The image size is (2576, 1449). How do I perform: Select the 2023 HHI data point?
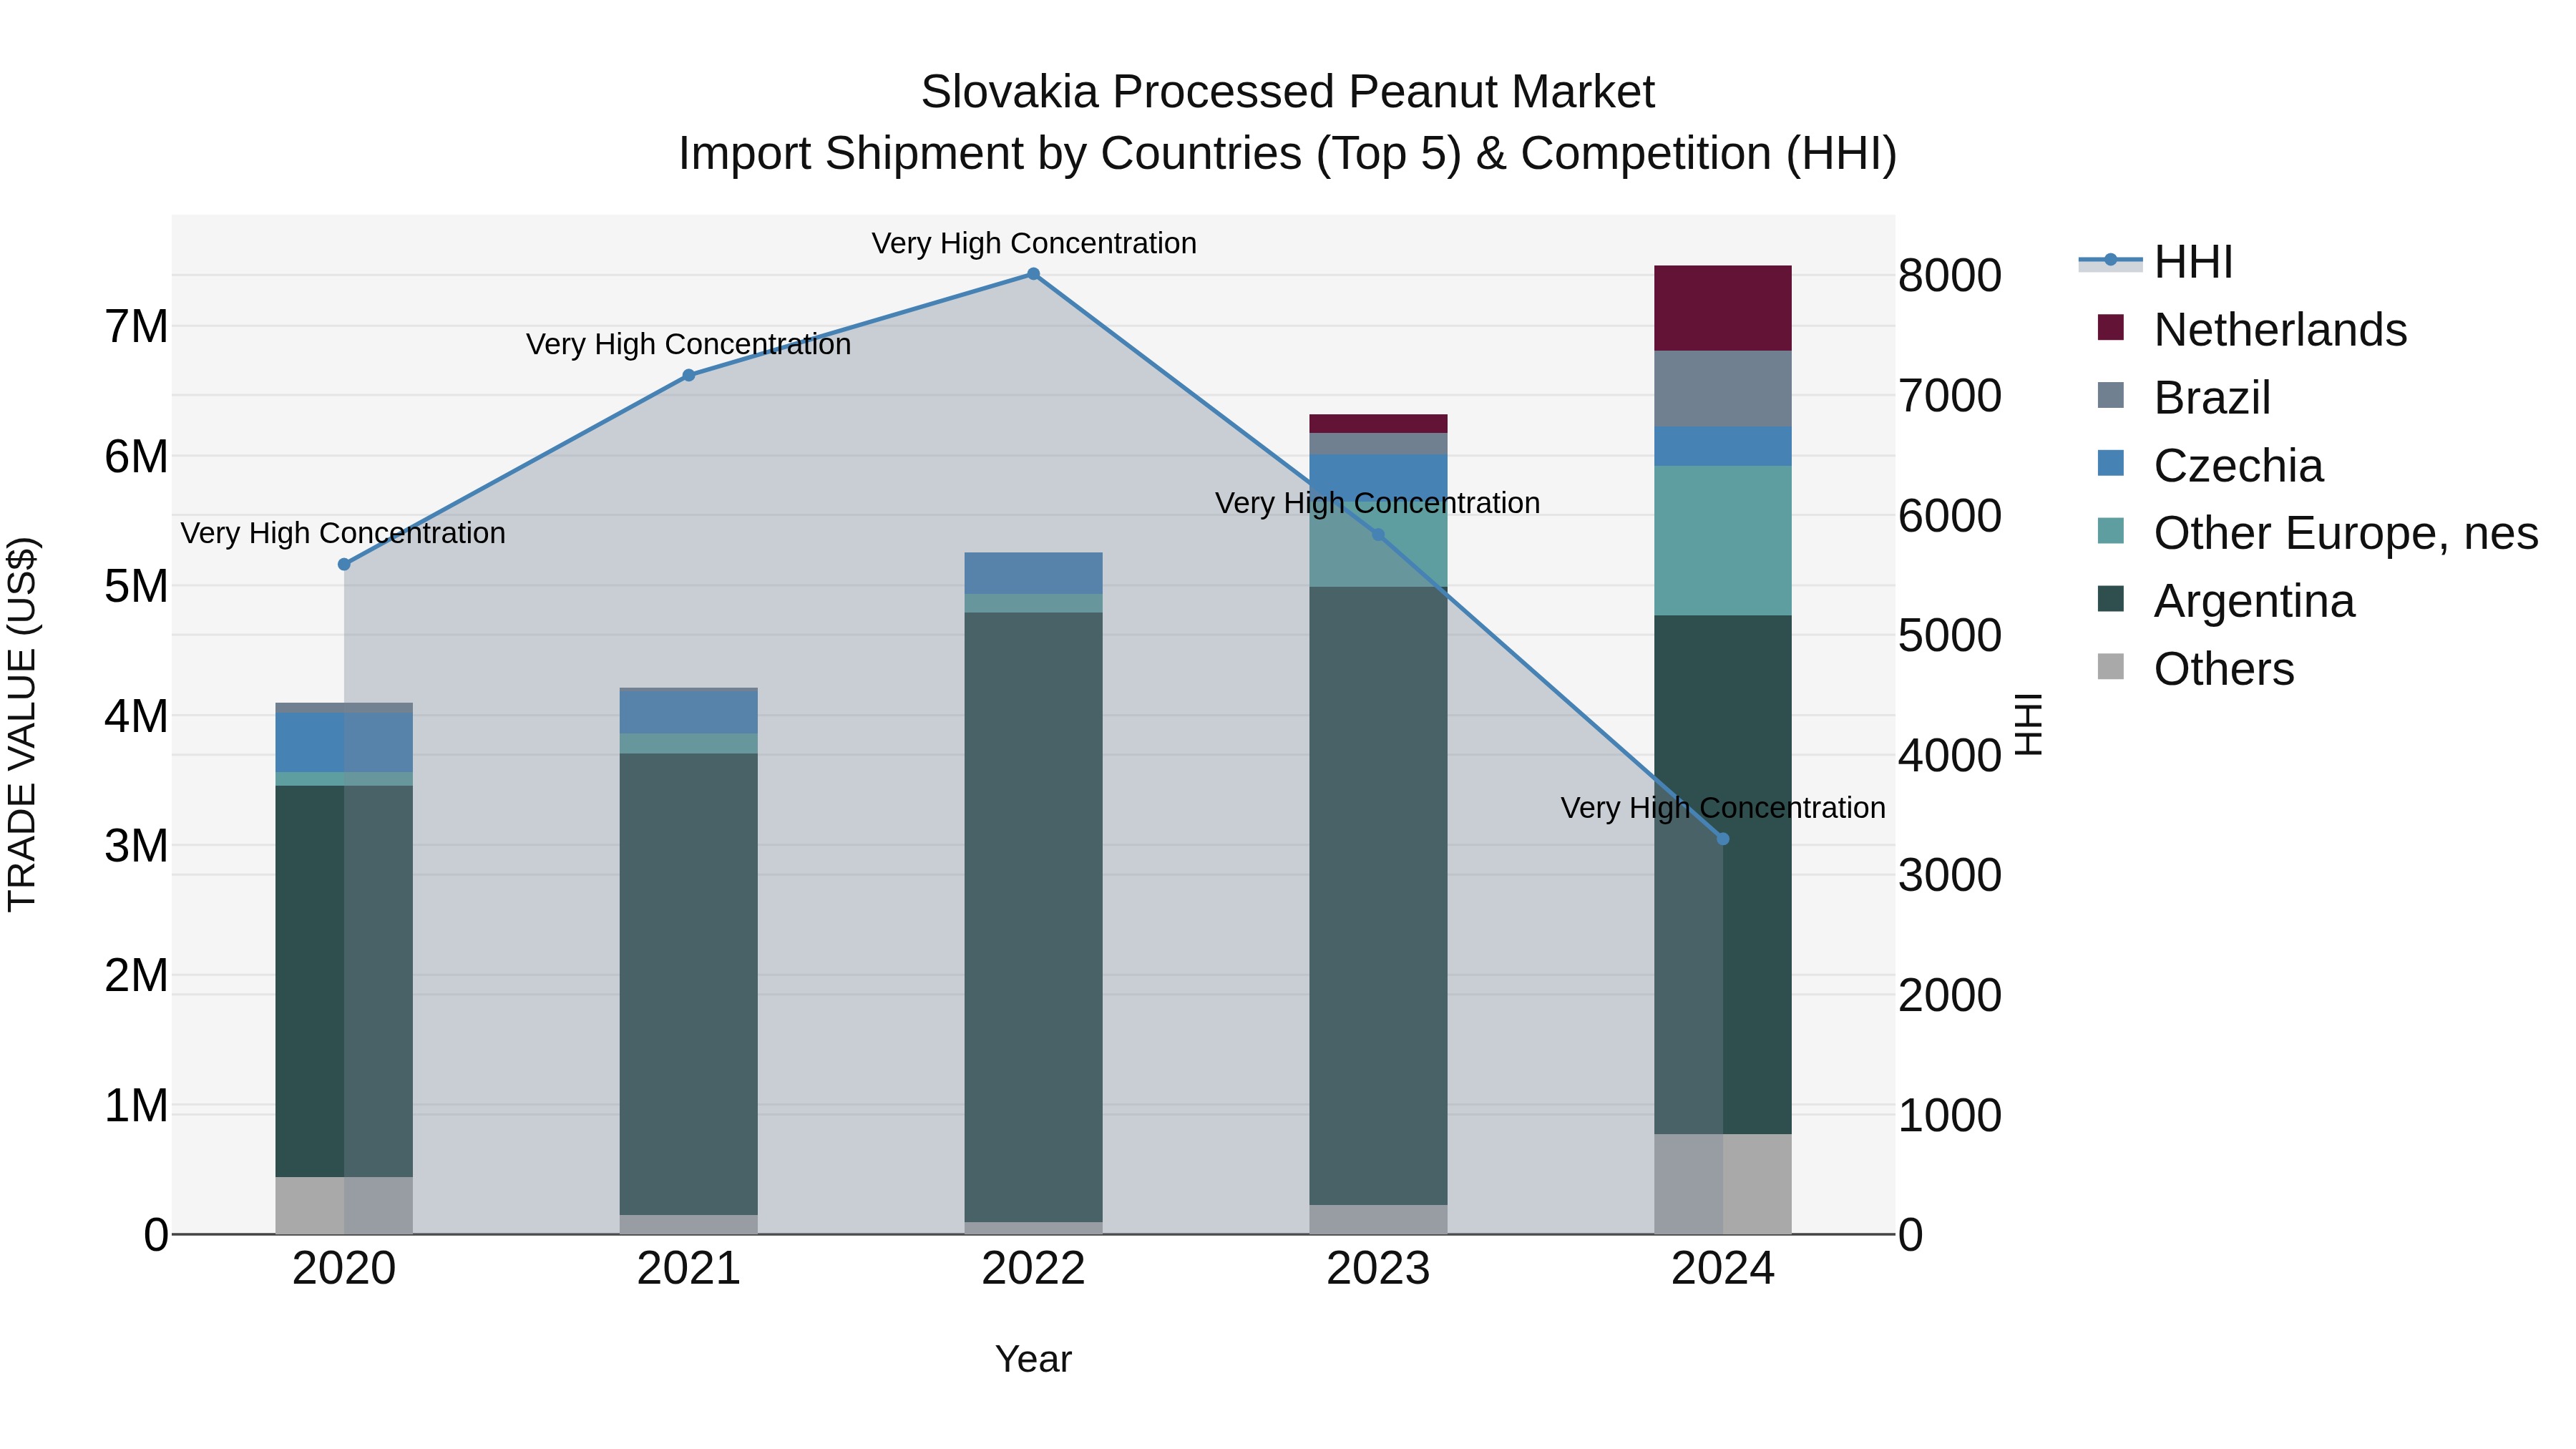1378,535
